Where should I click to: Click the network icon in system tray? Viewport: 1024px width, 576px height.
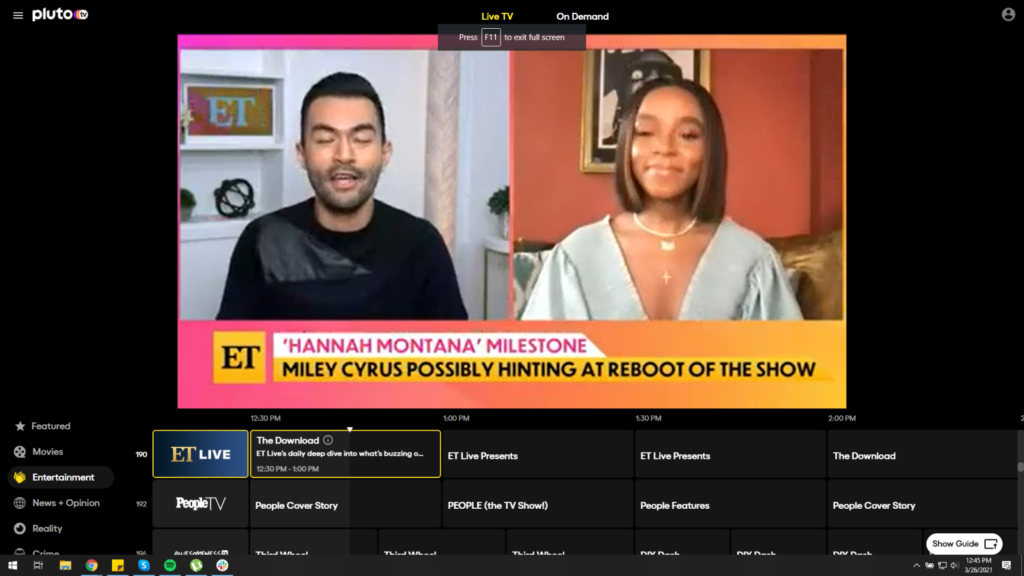[x=942, y=566]
